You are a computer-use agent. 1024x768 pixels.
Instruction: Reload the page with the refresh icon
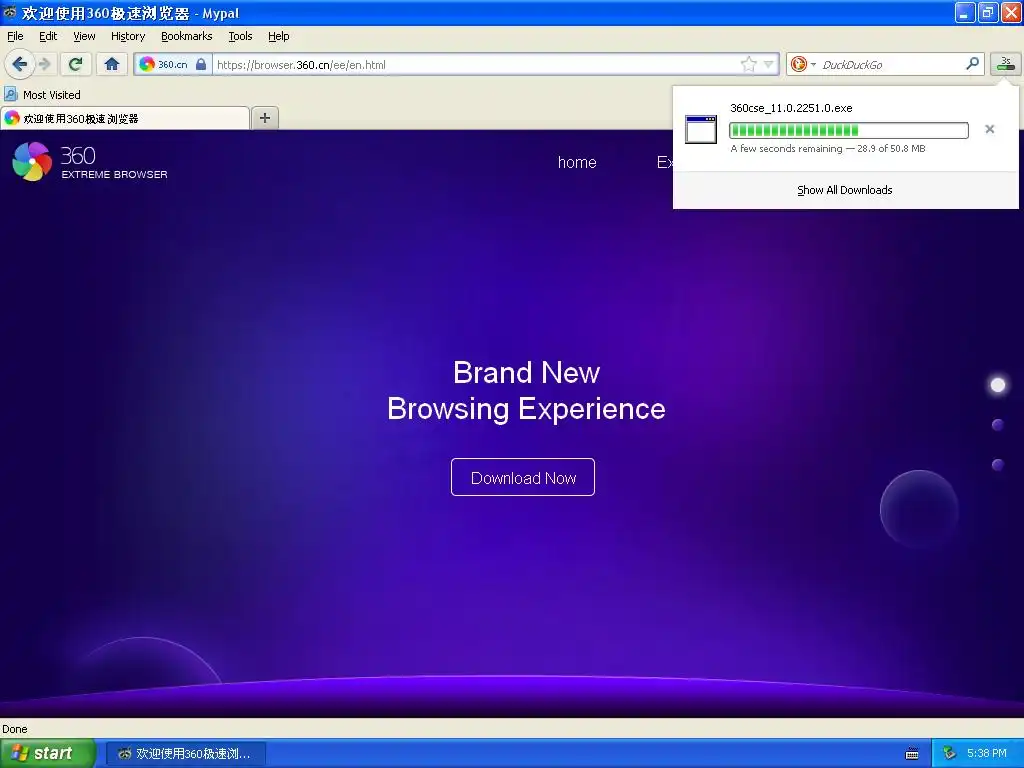(75, 64)
